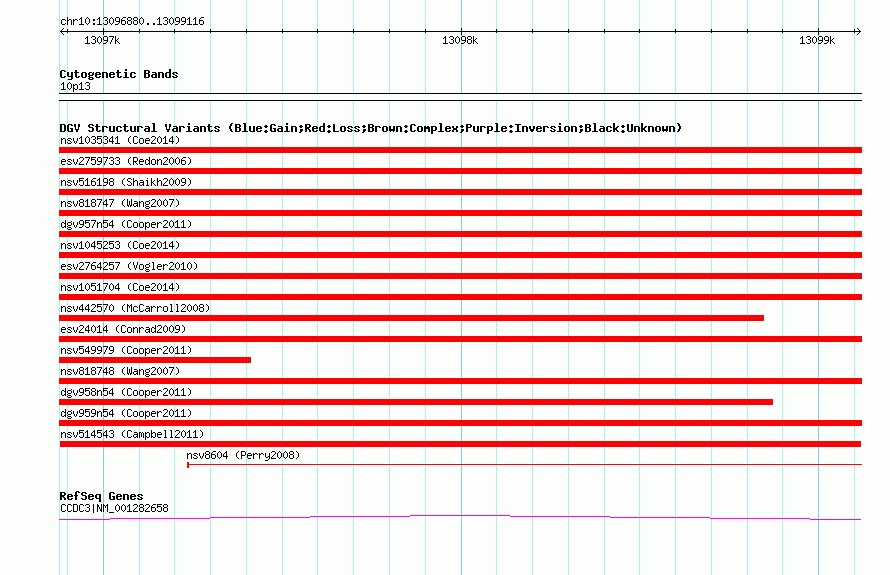Select the esv2759733 (Redon2006) red loss bar
The image size is (890, 575).
pyautogui.click(x=460, y=171)
